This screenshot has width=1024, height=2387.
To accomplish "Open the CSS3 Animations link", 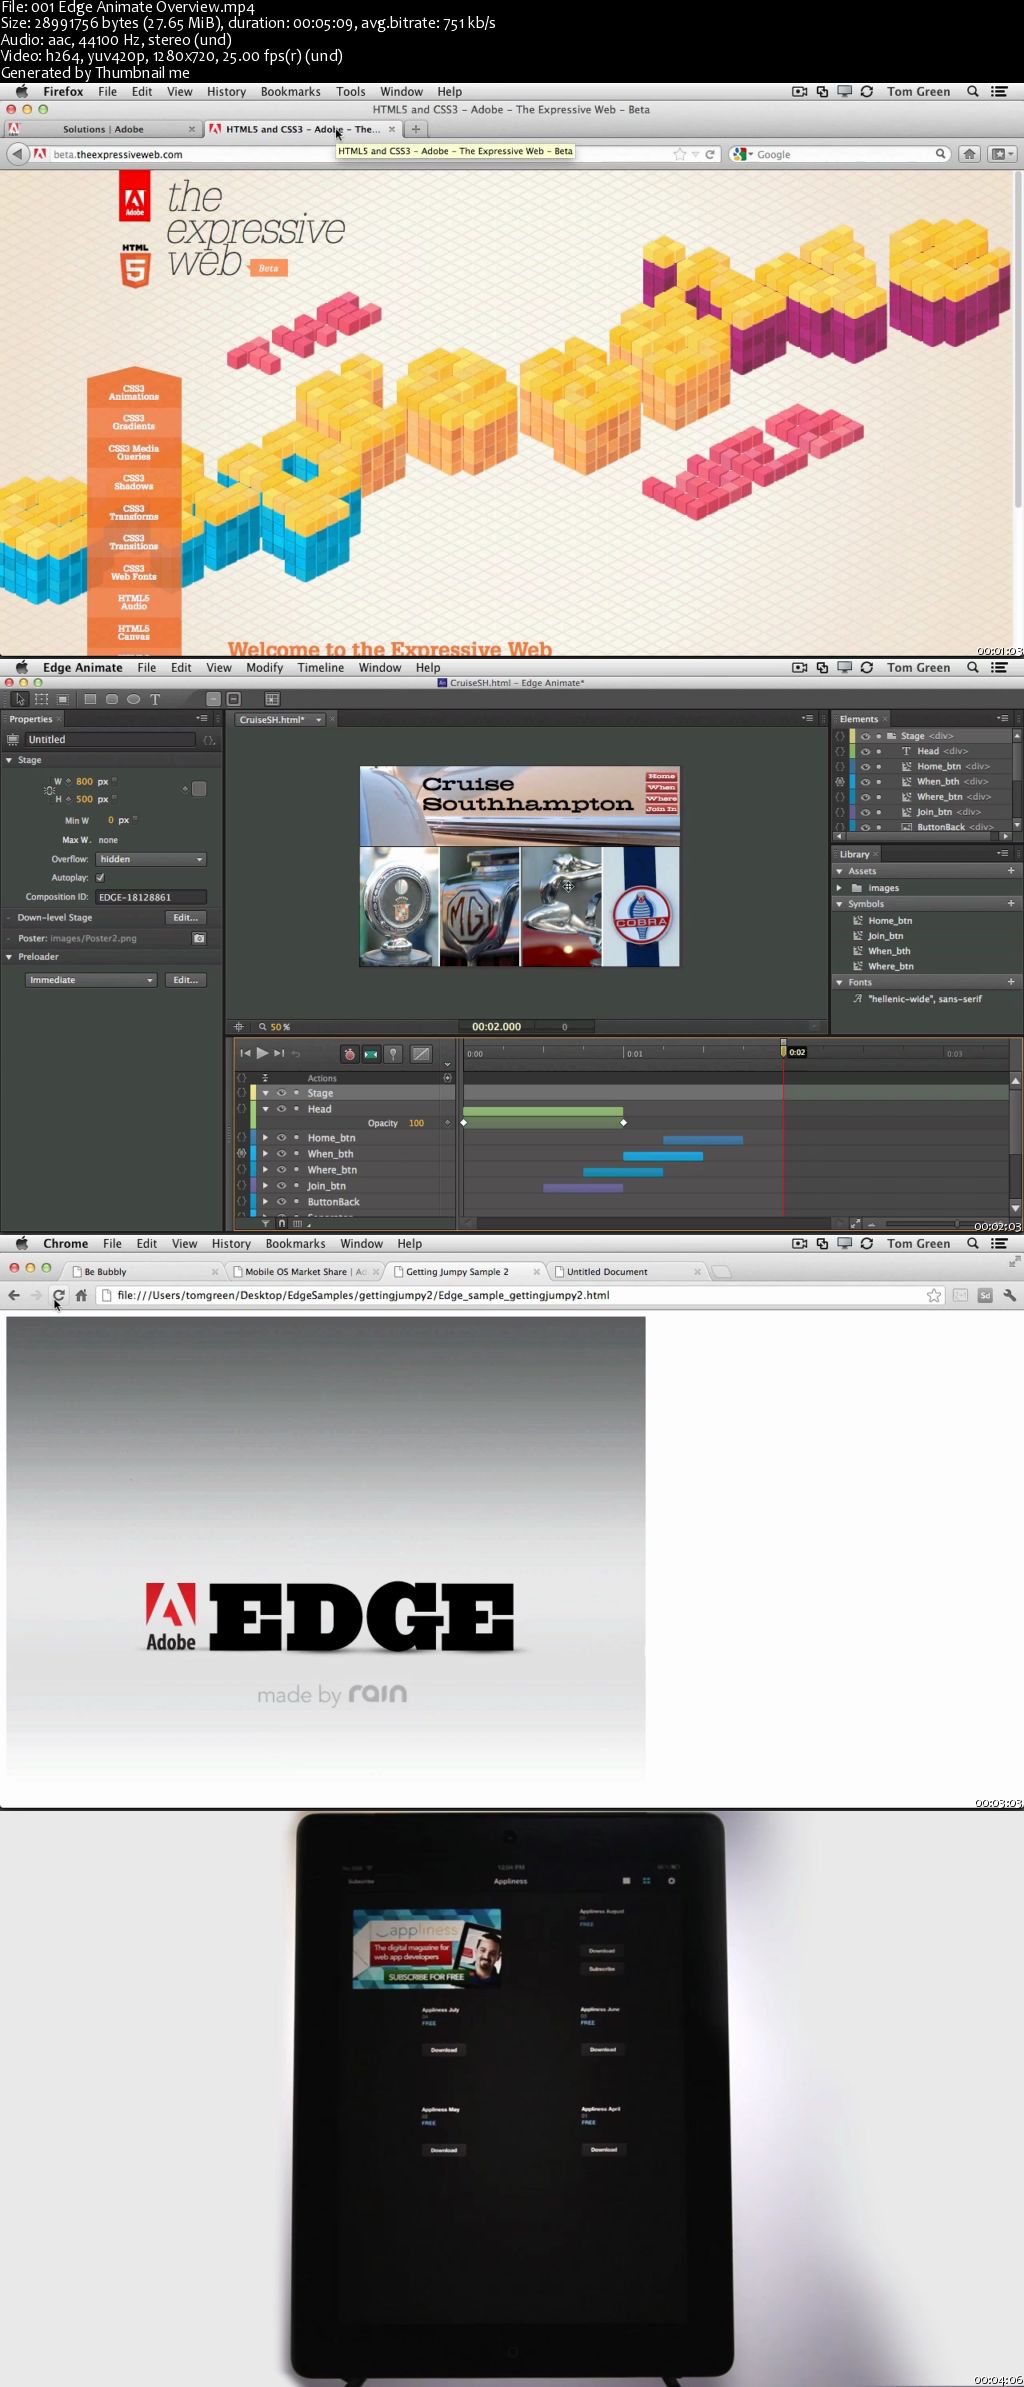I will (134, 392).
